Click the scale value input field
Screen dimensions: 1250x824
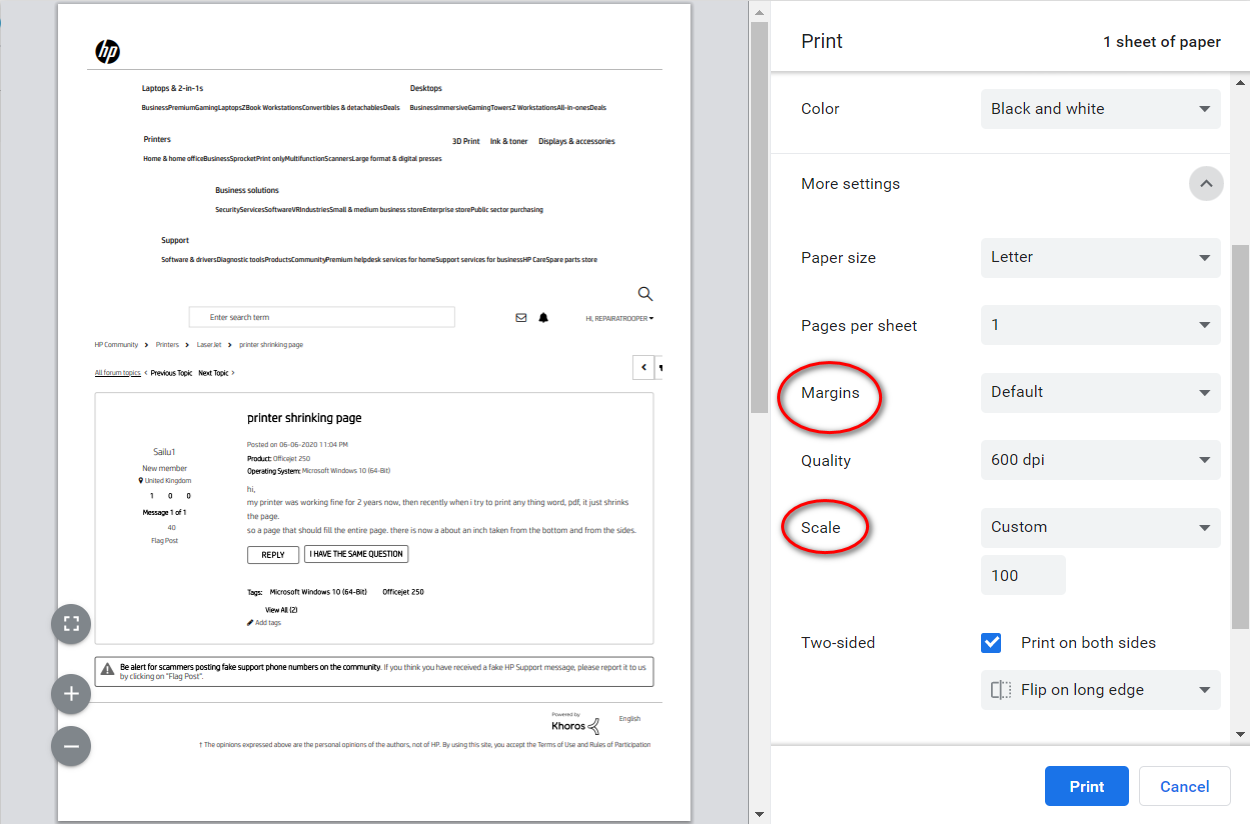coord(1022,576)
